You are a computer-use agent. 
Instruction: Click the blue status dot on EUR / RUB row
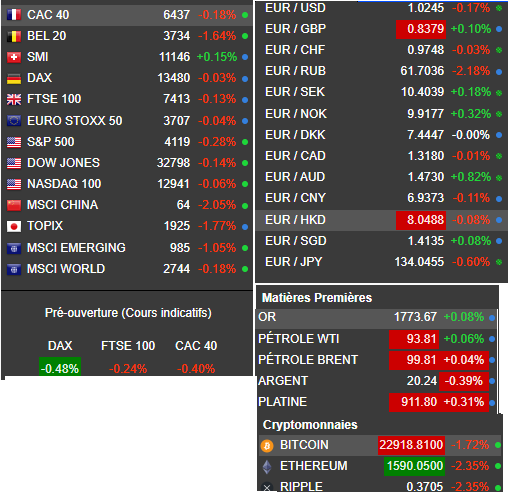499,72
